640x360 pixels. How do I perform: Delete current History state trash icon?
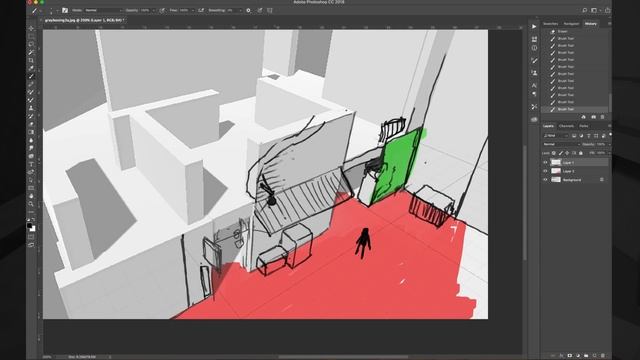602,117
